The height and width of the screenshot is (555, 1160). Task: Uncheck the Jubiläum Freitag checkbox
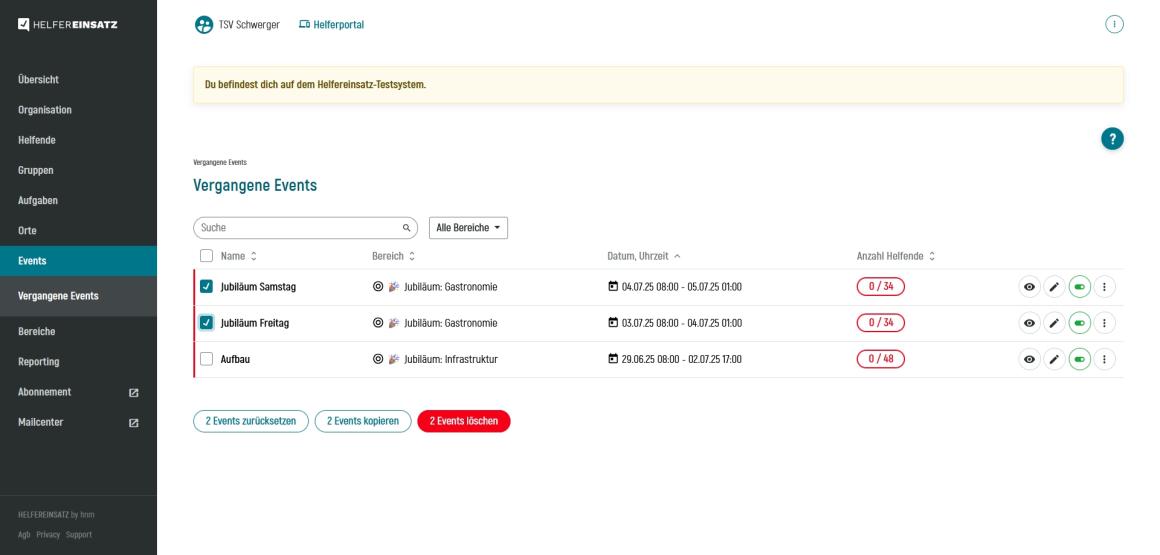[x=207, y=323]
